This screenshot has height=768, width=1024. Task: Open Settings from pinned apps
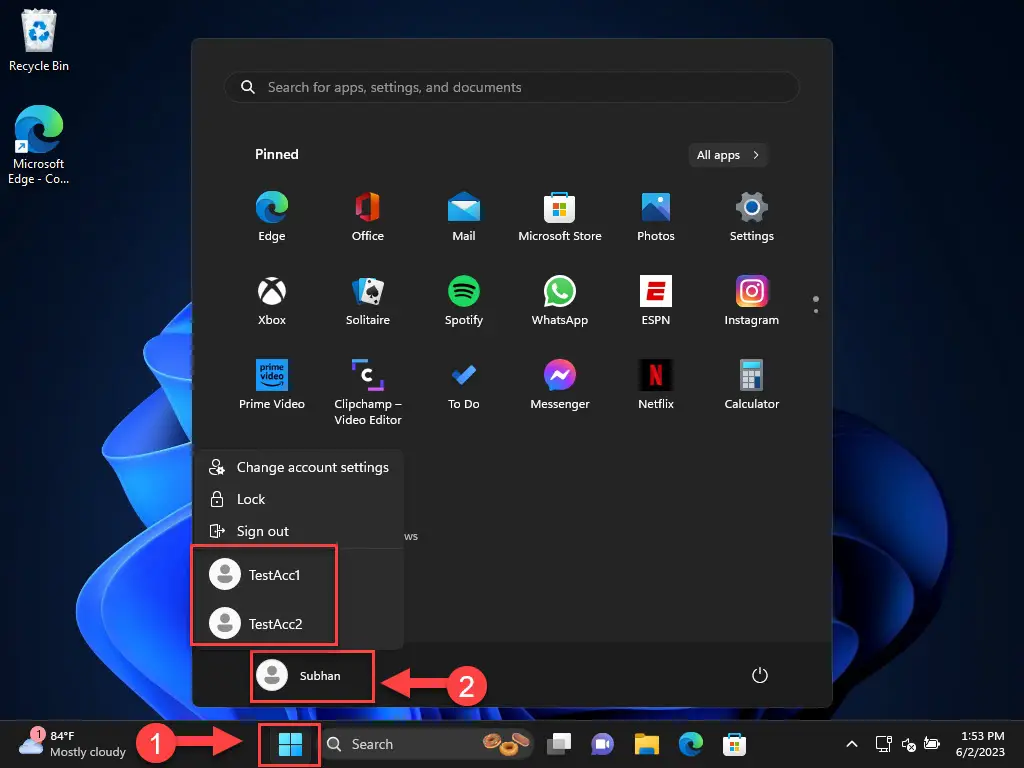click(752, 217)
